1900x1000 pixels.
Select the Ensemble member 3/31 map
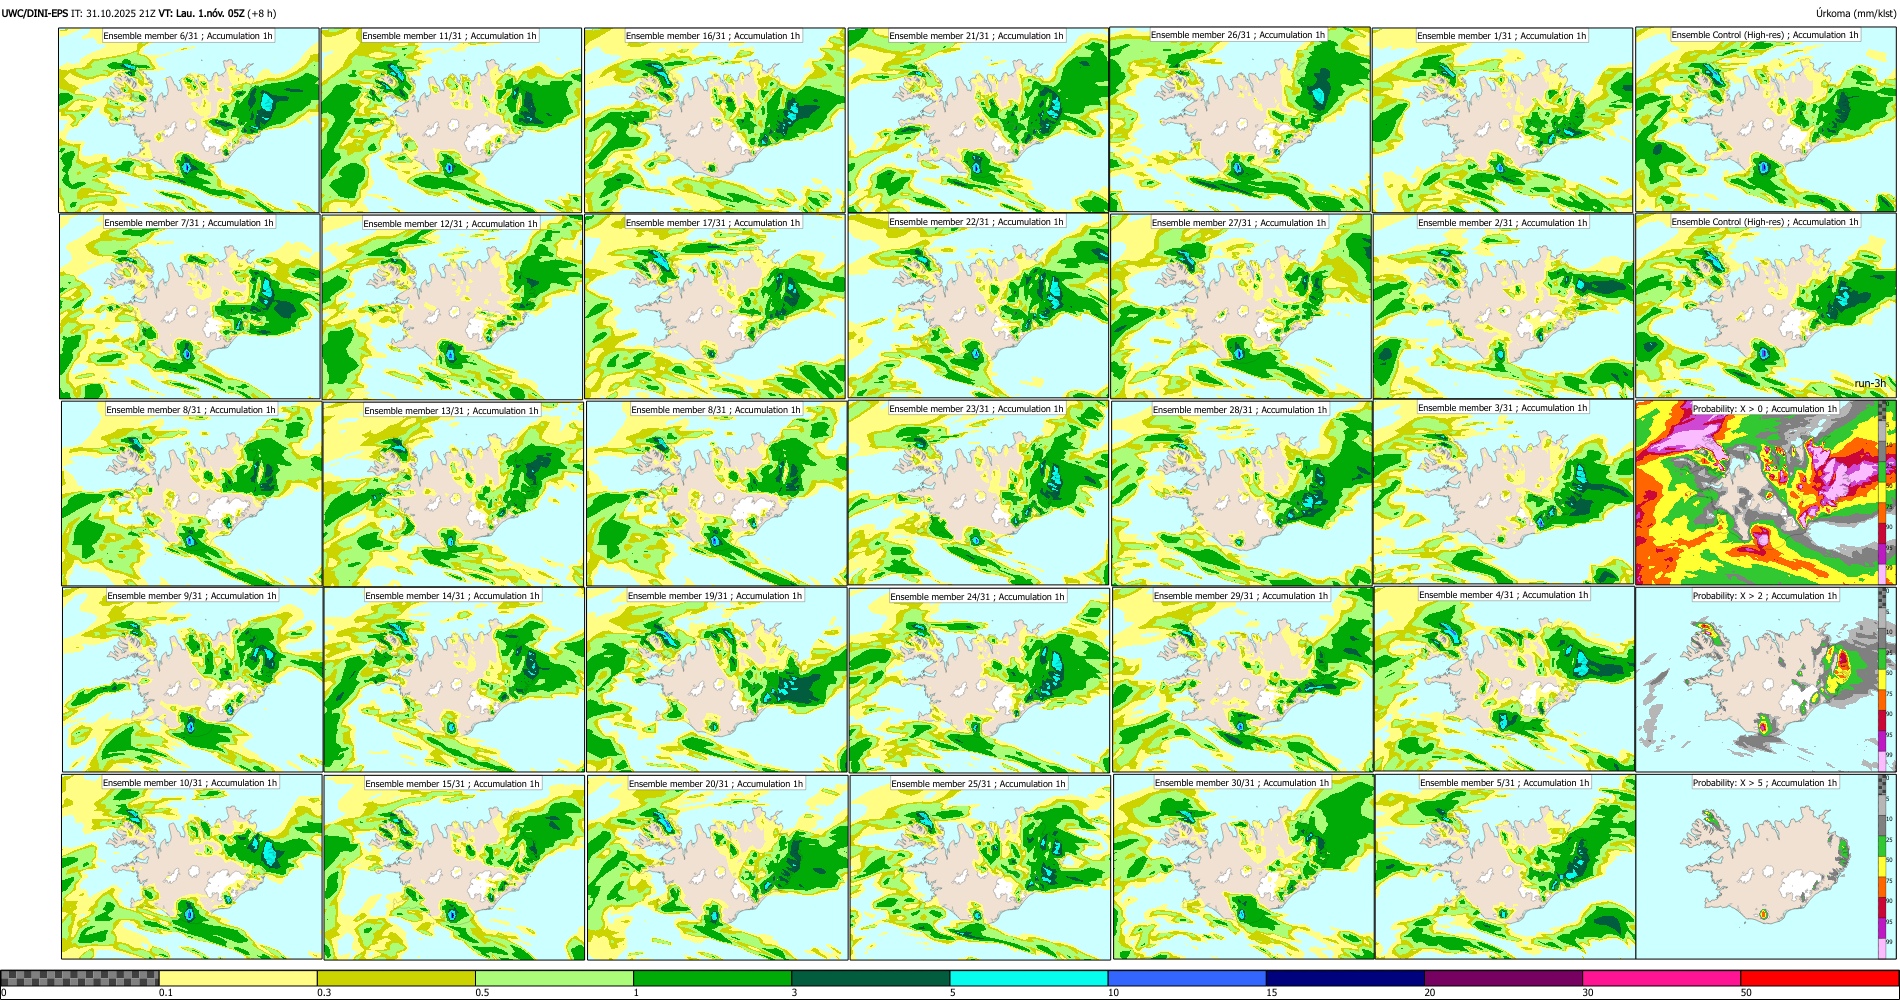(1503, 492)
